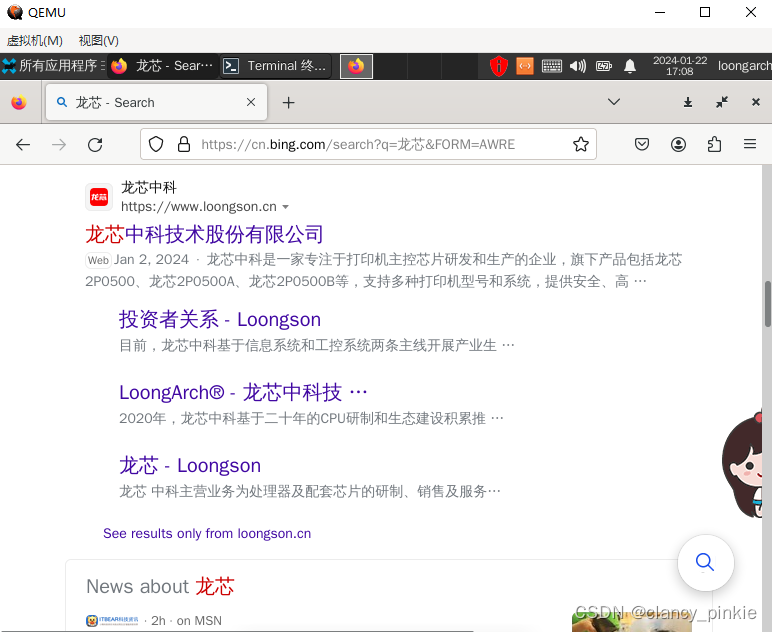The height and width of the screenshot is (632, 772).
Task: Click See results only from loongson.cn
Action: (207, 534)
